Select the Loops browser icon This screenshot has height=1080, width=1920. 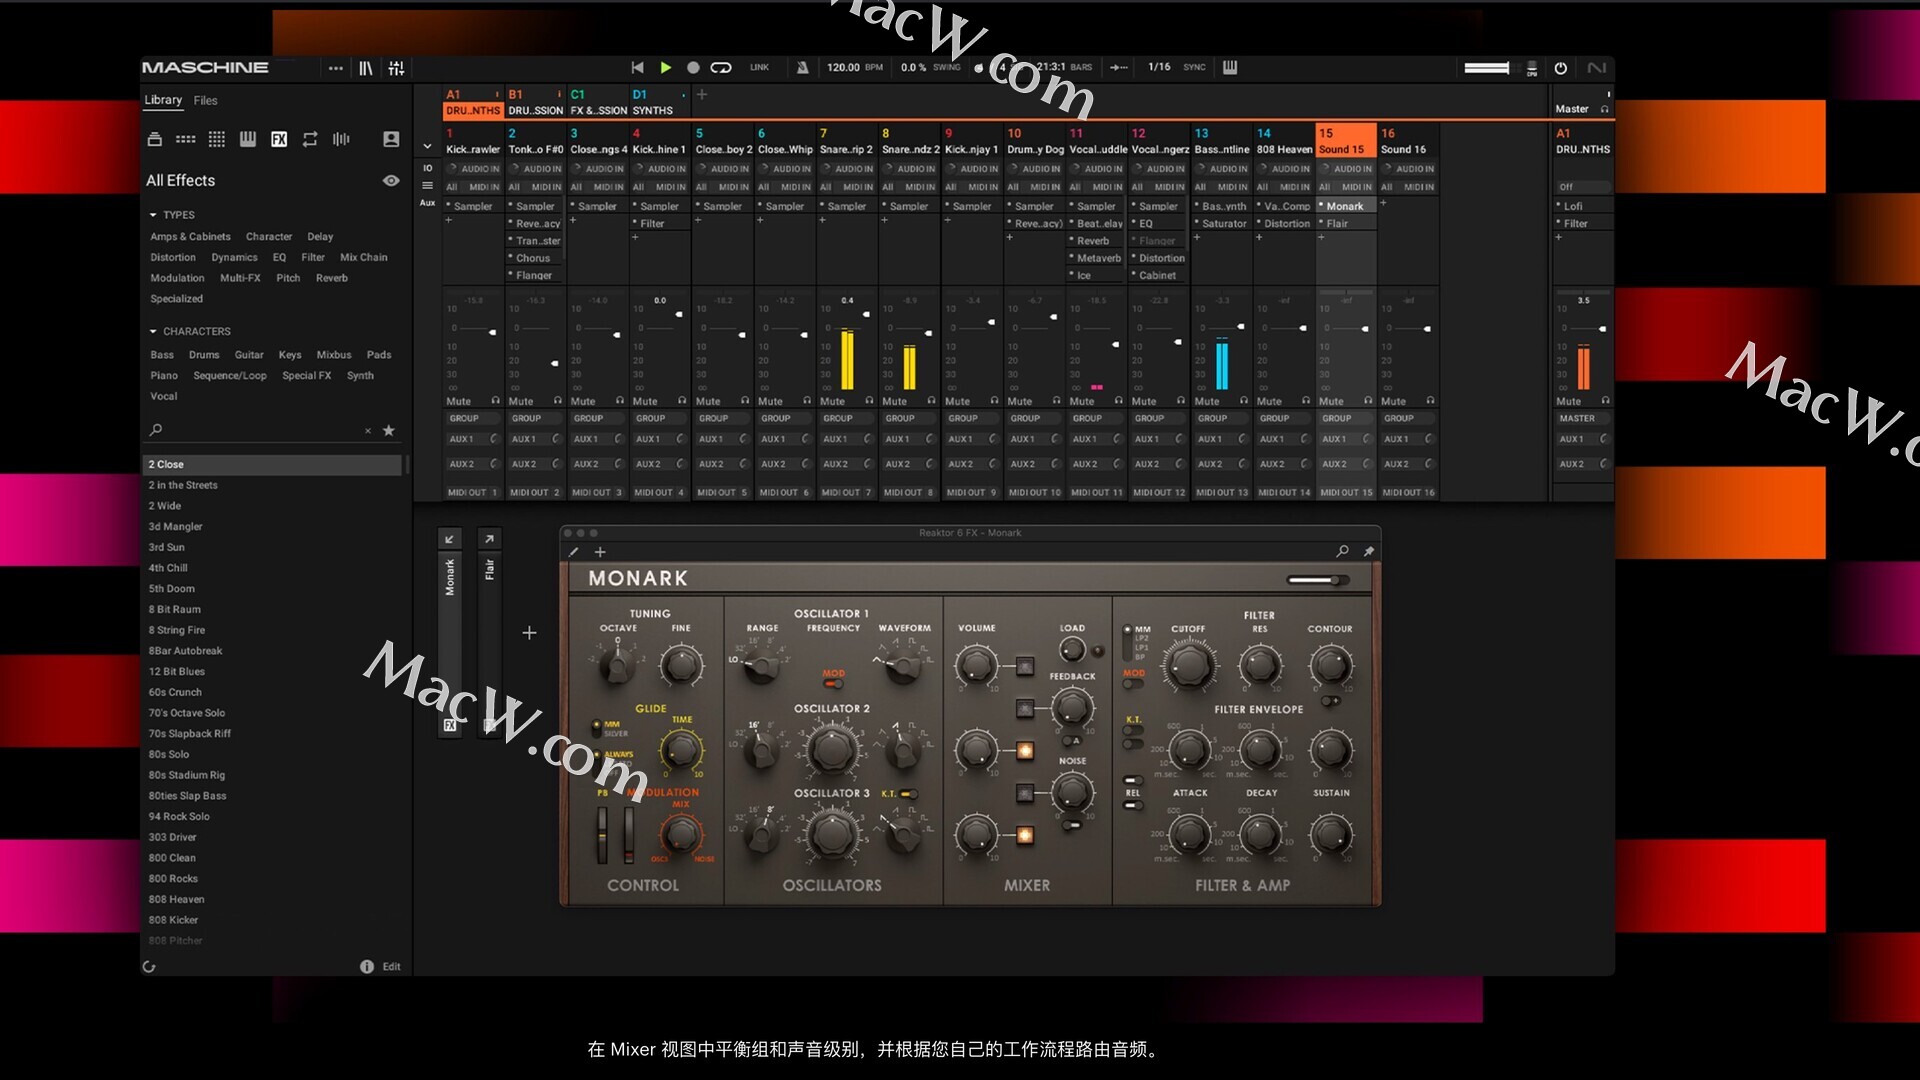coord(310,139)
